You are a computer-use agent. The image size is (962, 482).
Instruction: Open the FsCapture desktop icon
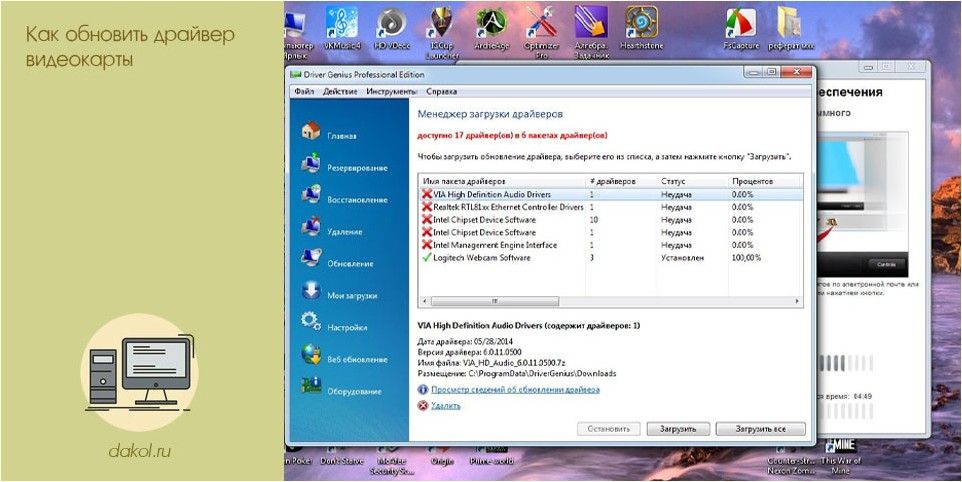point(741,29)
